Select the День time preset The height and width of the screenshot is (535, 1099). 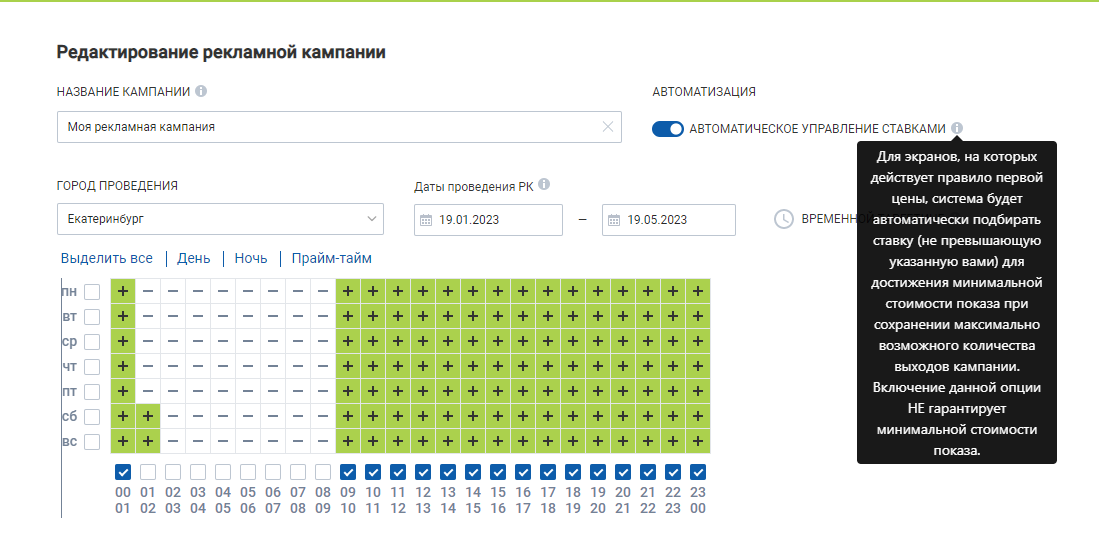(x=193, y=259)
